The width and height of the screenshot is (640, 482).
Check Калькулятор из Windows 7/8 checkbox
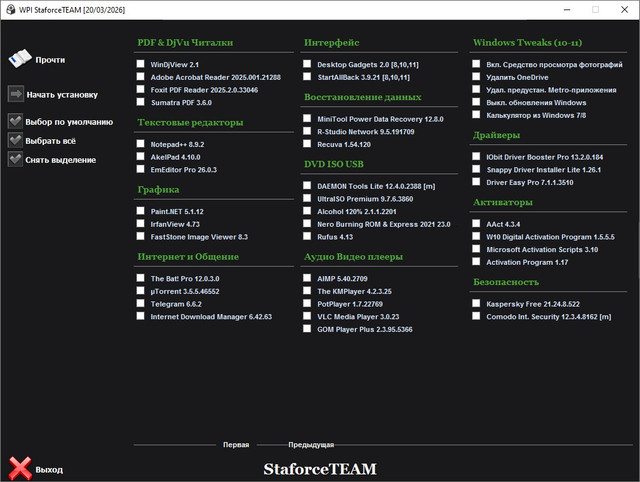tap(476, 114)
